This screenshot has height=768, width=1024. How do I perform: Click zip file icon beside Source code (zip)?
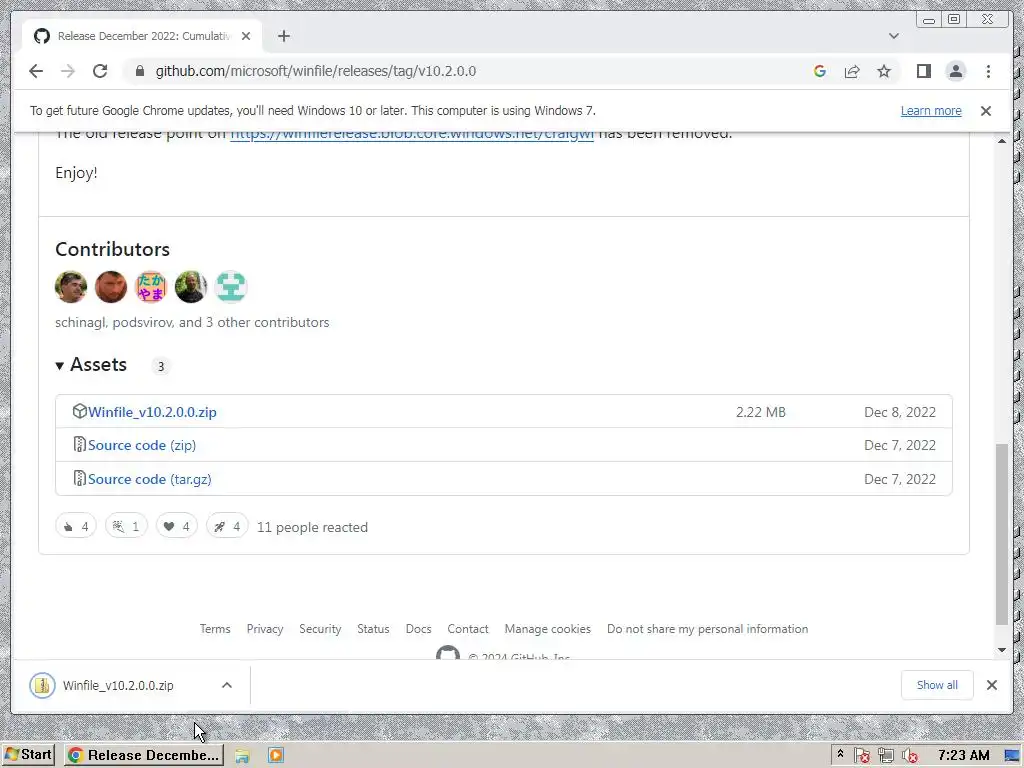[80, 445]
